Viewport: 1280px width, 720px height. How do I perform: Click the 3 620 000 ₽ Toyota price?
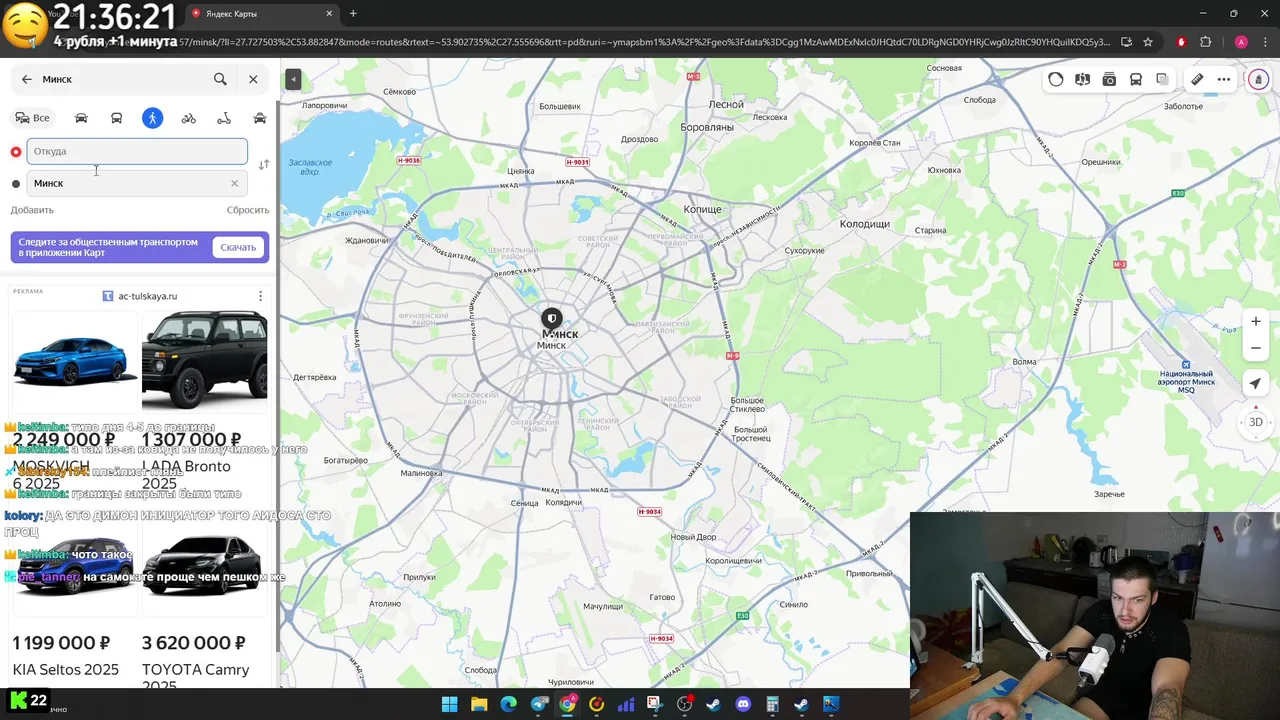click(x=194, y=643)
